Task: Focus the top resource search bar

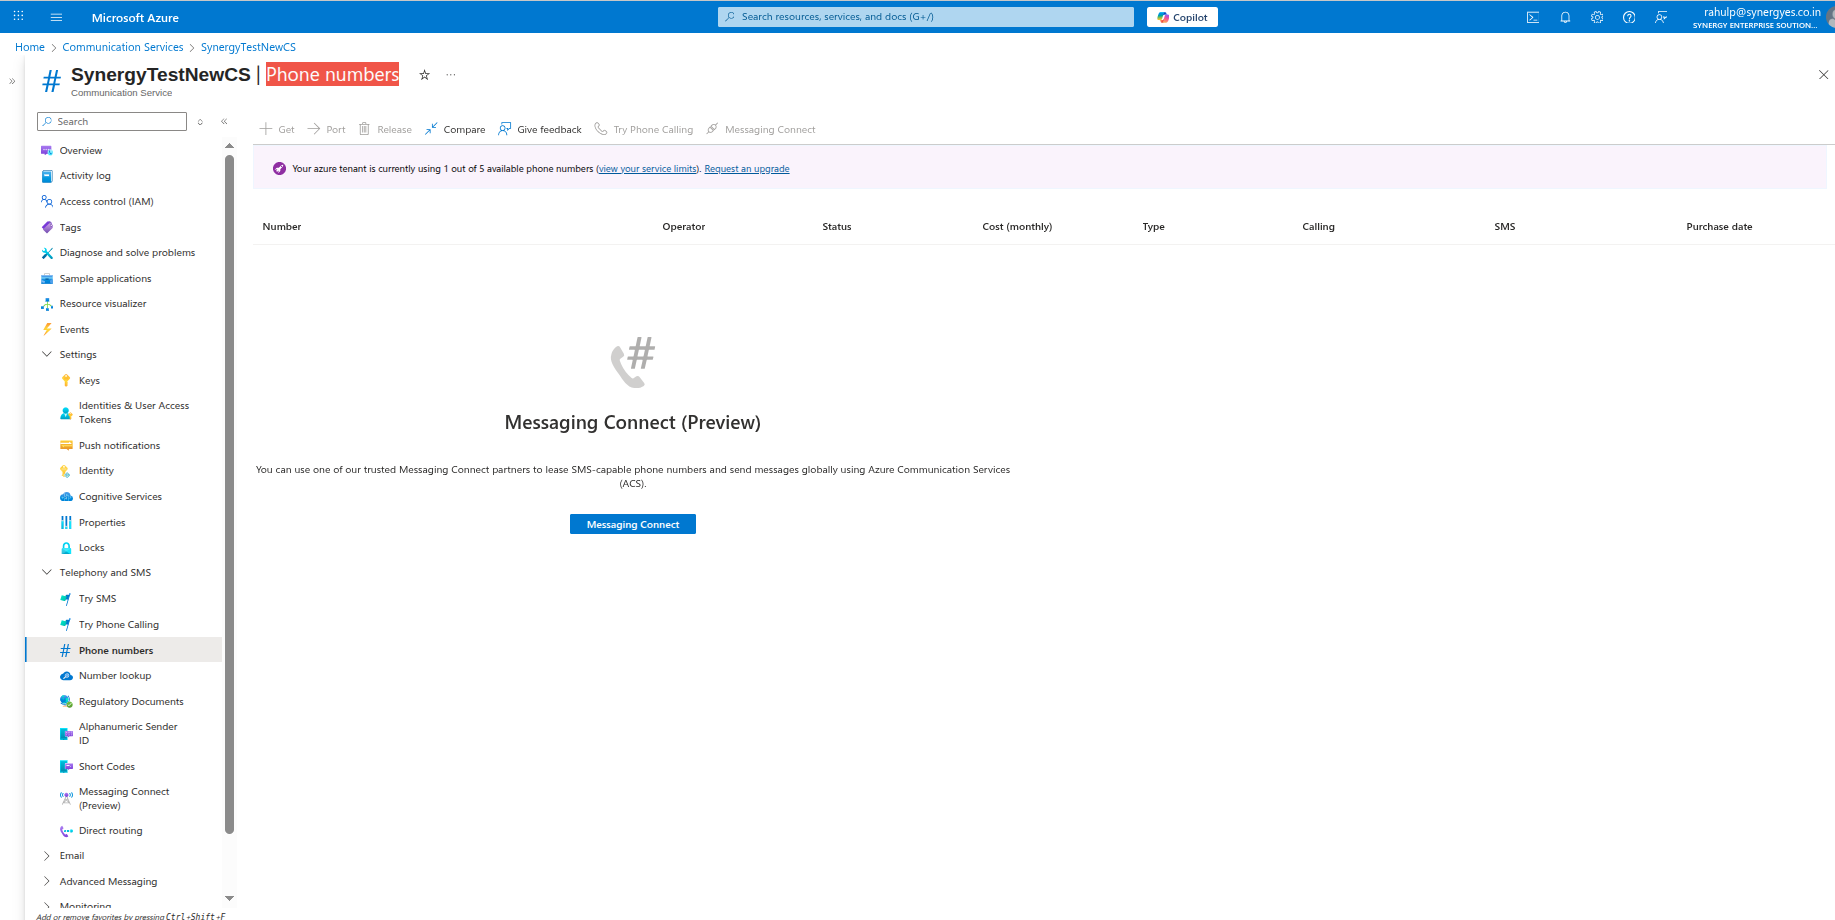Action: coord(926,17)
